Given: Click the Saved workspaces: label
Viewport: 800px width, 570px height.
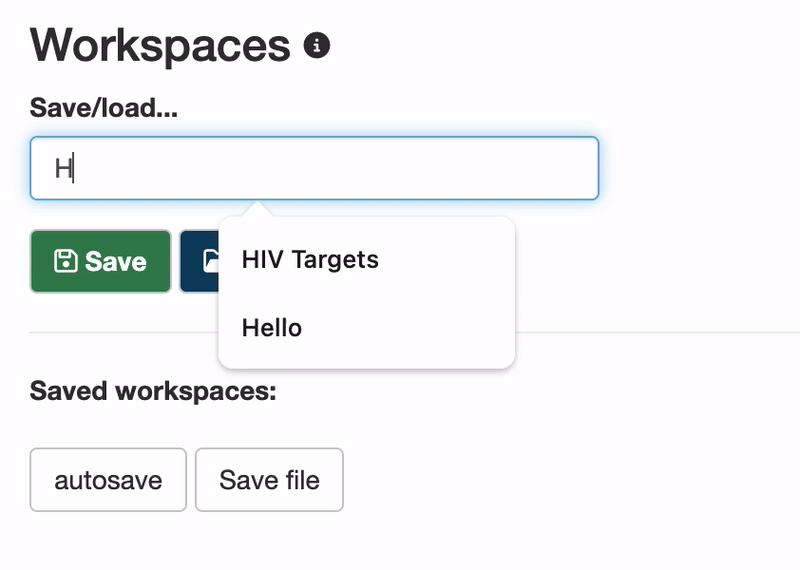Looking at the screenshot, I should (x=153, y=391).
